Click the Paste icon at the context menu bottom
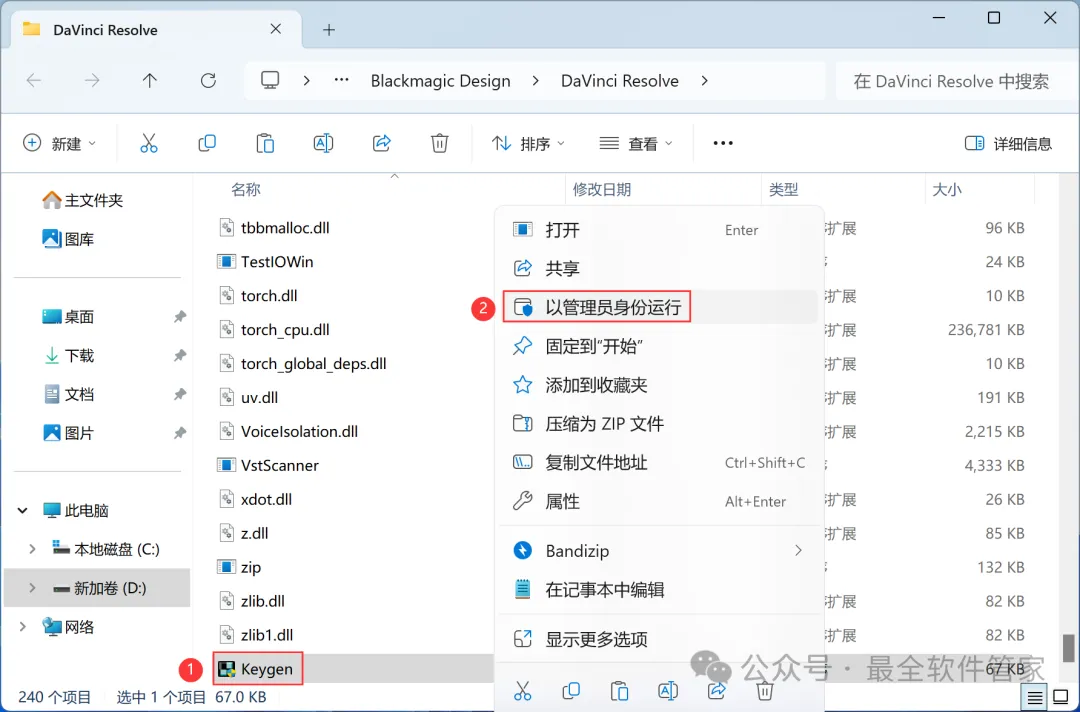 pyautogui.click(x=619, y=690)
